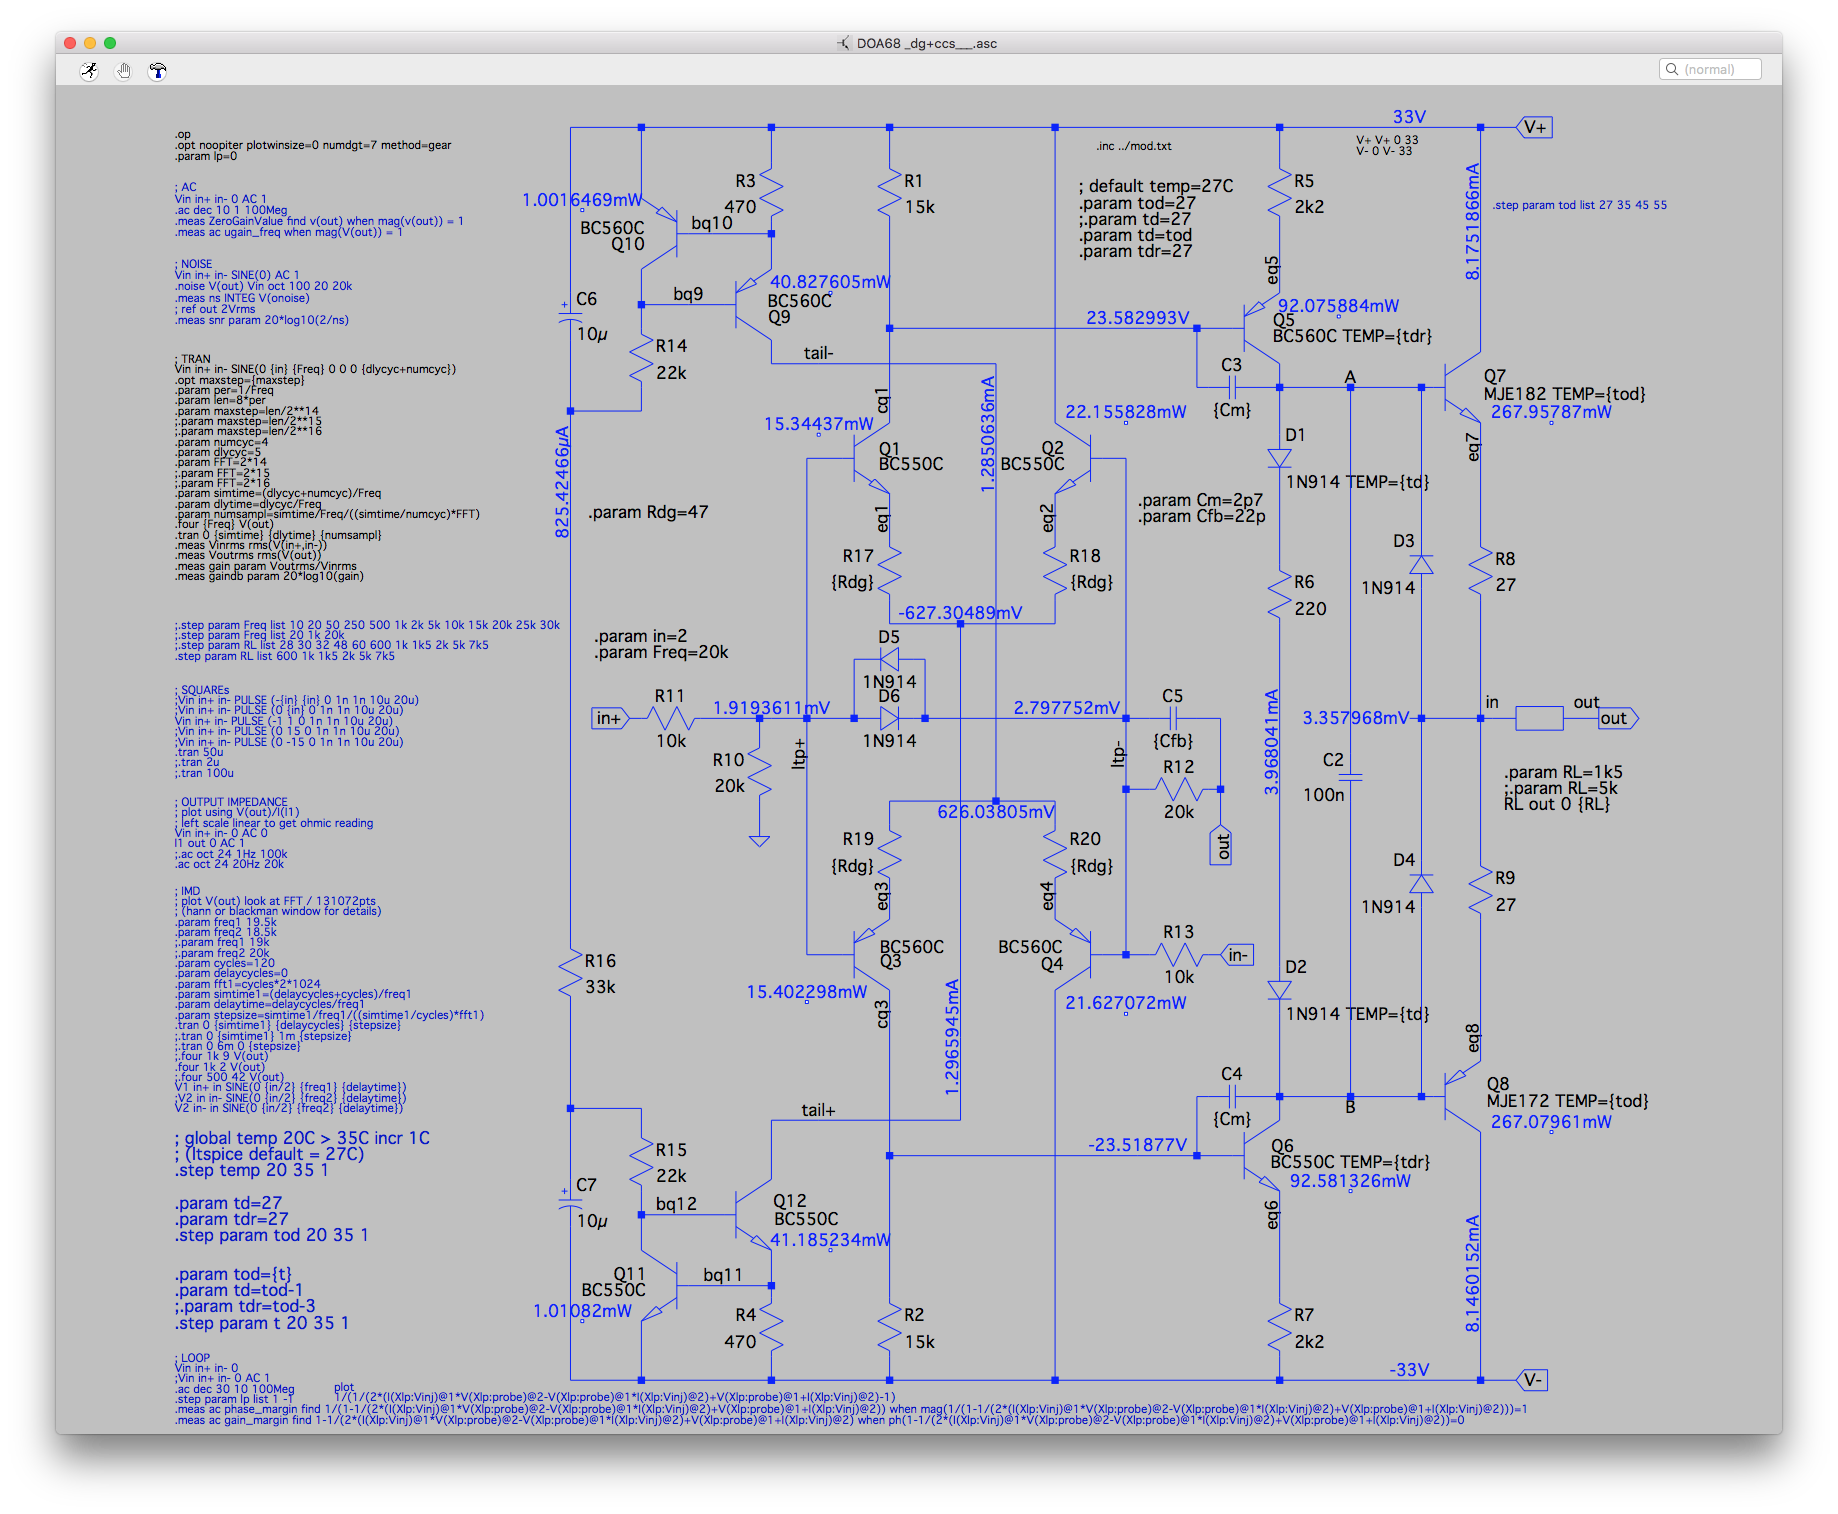Click the 33V voltage label at top
Image resolution: width=1838 pixels, height=1514 pixels.
(x=1410, y=117)
